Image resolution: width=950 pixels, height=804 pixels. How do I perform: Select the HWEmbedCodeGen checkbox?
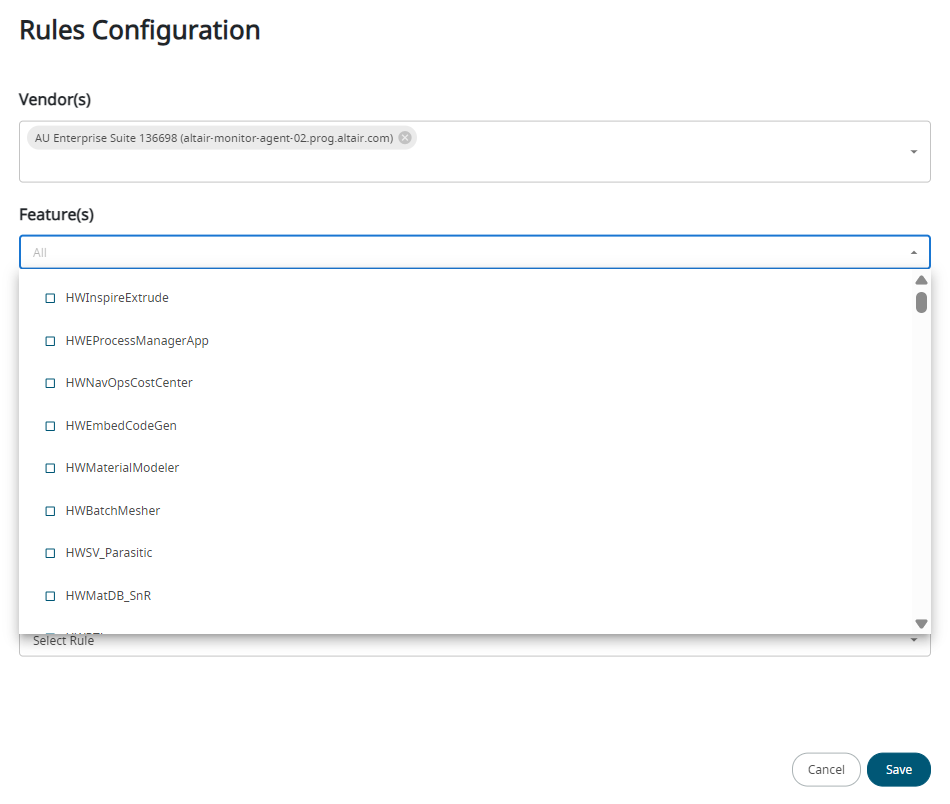(x=50, y=426)
